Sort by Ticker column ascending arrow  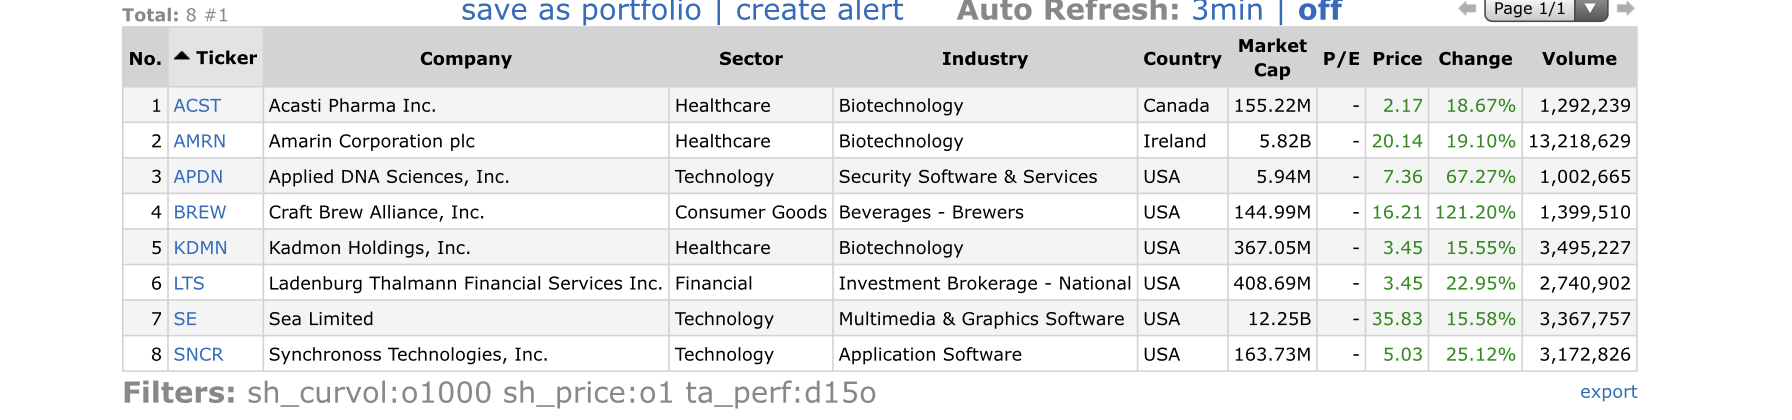coord(181,57)
